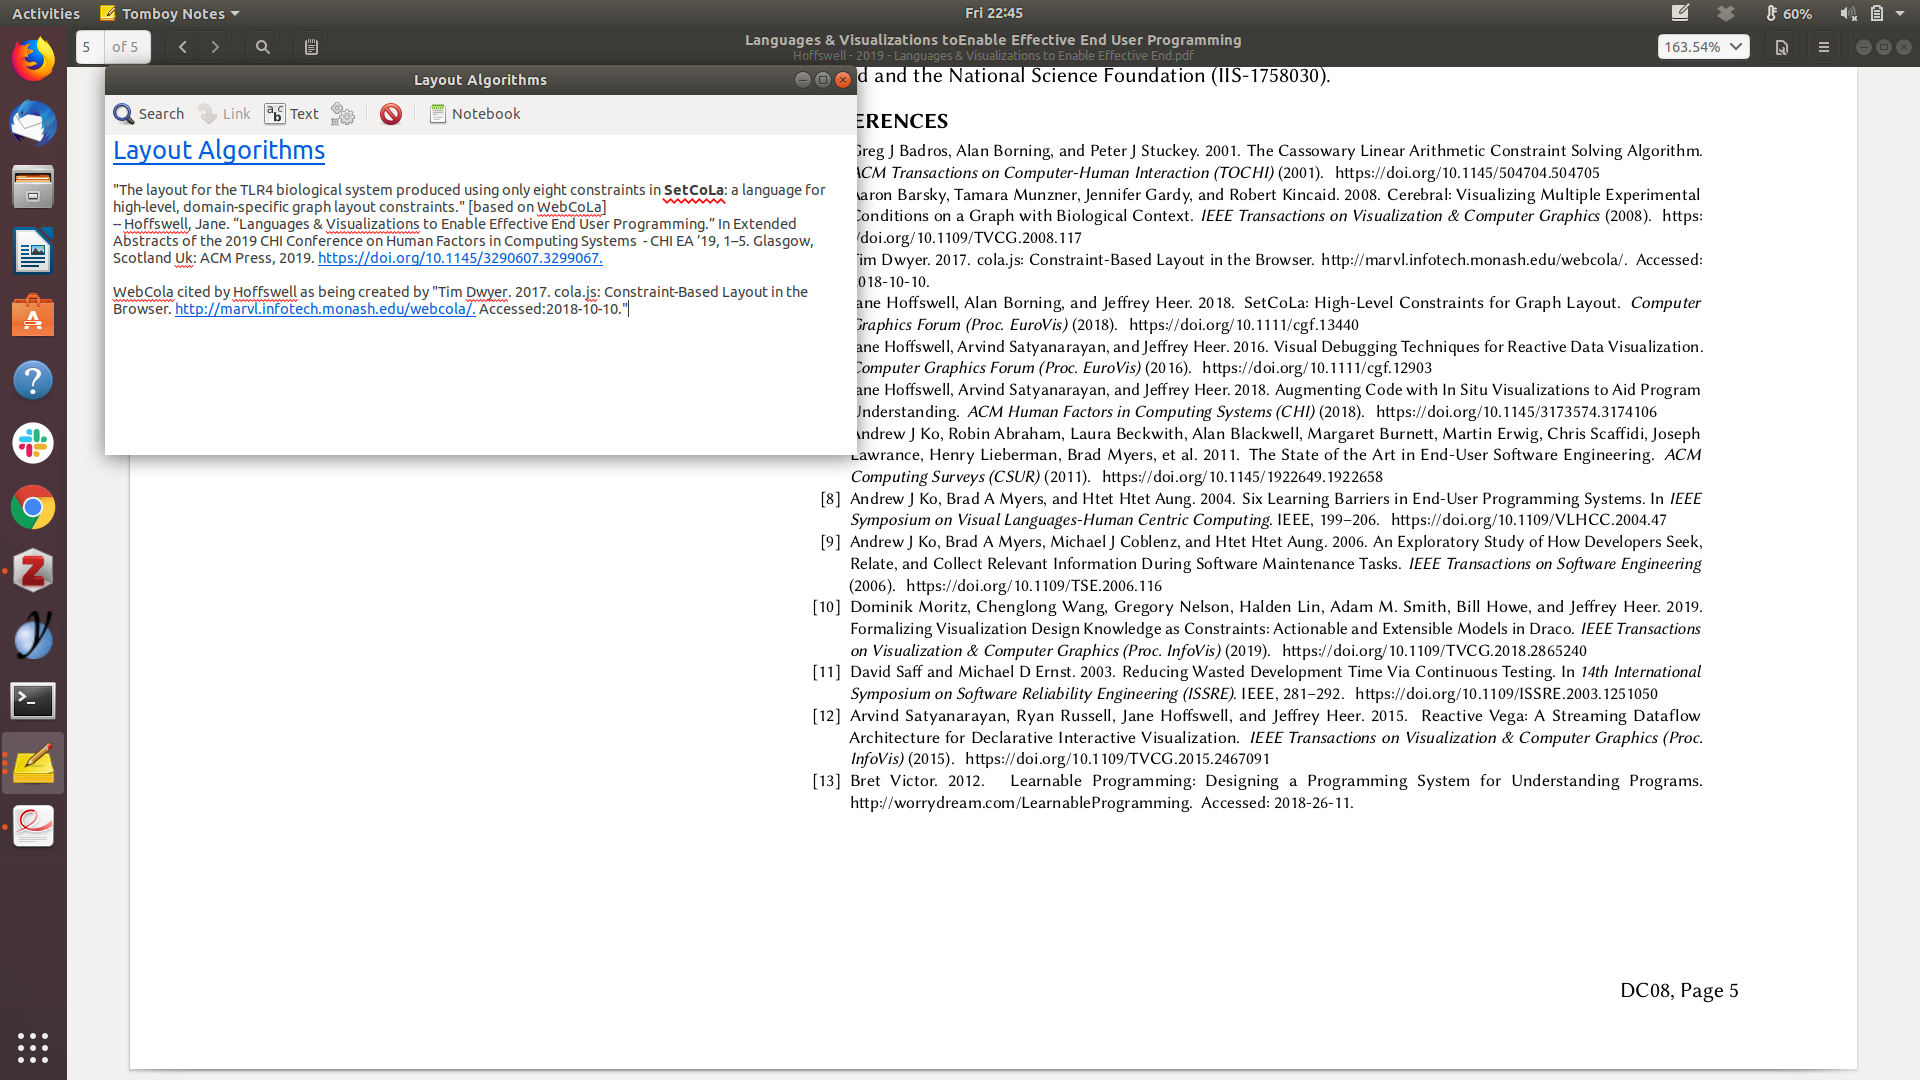Go to the previous page in PDF viewer
The width and height of the screenshot is (1920, 1080).
pyautogui.click(x=182, y=47)
